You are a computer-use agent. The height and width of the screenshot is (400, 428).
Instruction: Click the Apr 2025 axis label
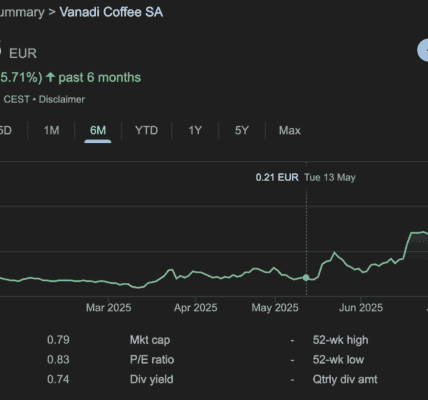[195, 307]
